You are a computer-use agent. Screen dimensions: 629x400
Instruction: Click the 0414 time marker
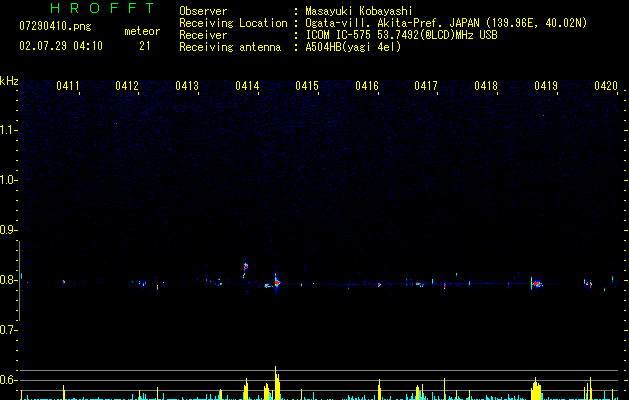247,86
